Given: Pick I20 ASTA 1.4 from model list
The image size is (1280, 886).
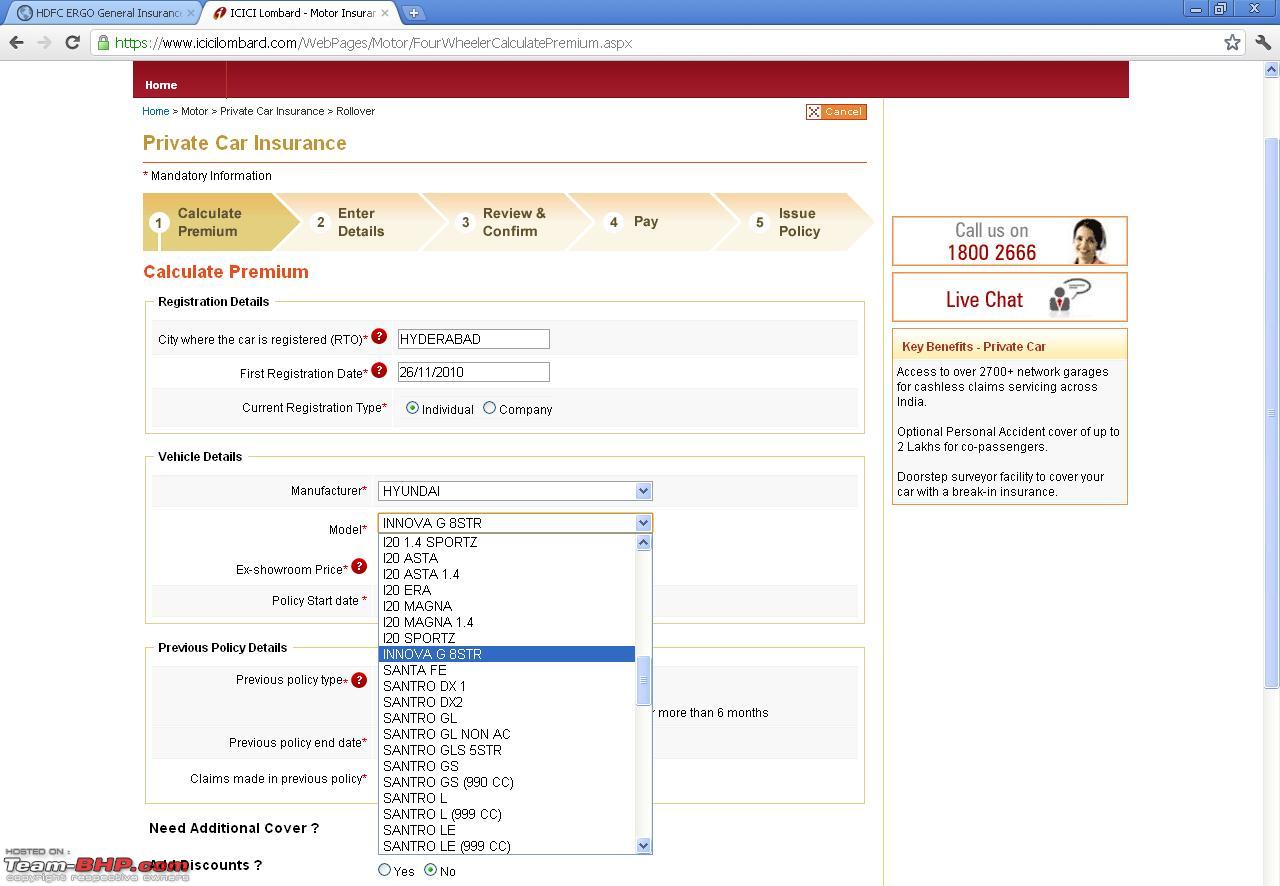Looking at the screenshot, I should click(507, 574).
